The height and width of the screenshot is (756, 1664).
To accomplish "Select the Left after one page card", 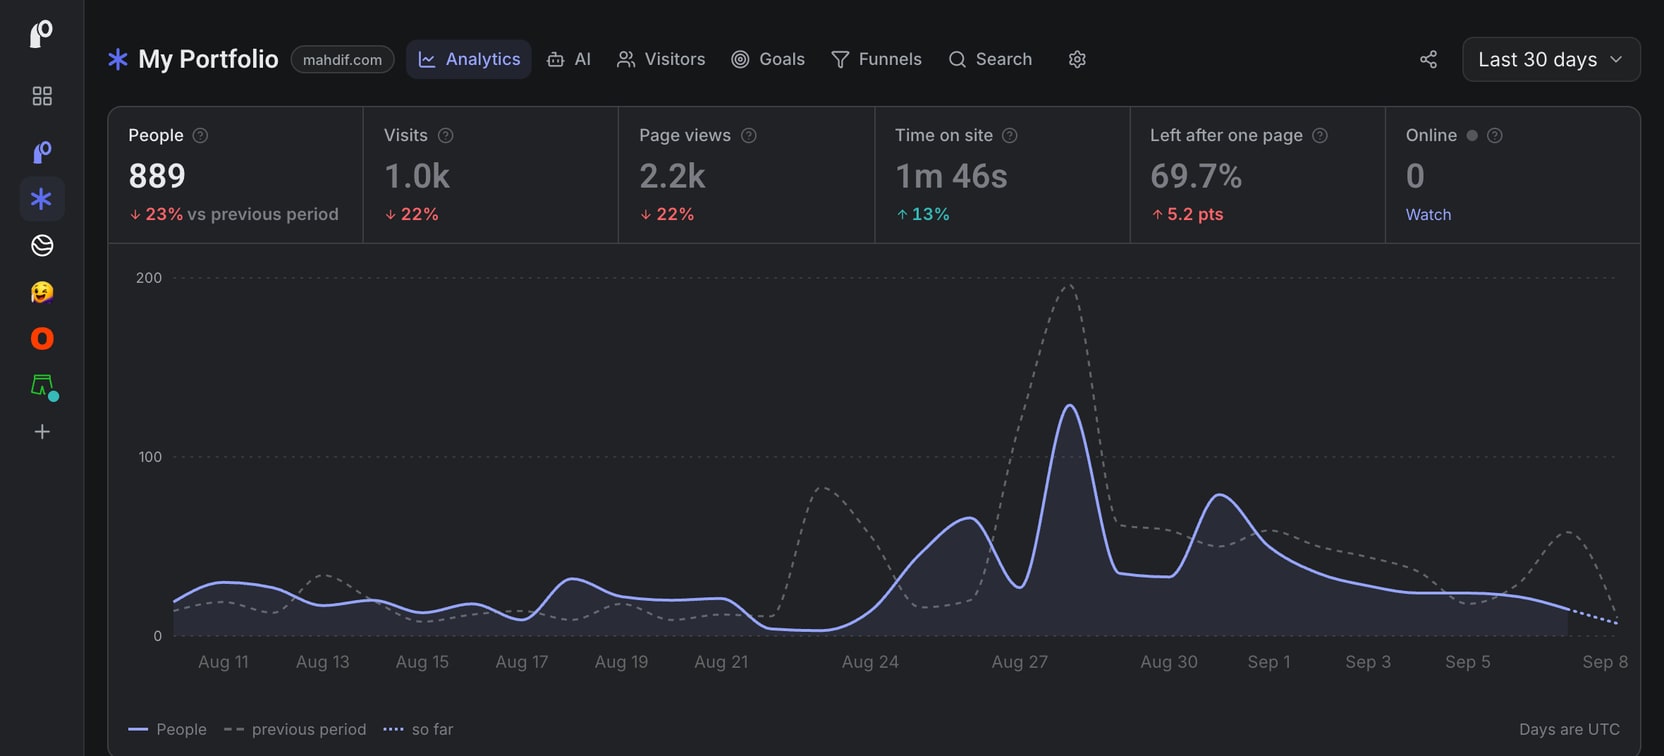I will click(1257, 175).
